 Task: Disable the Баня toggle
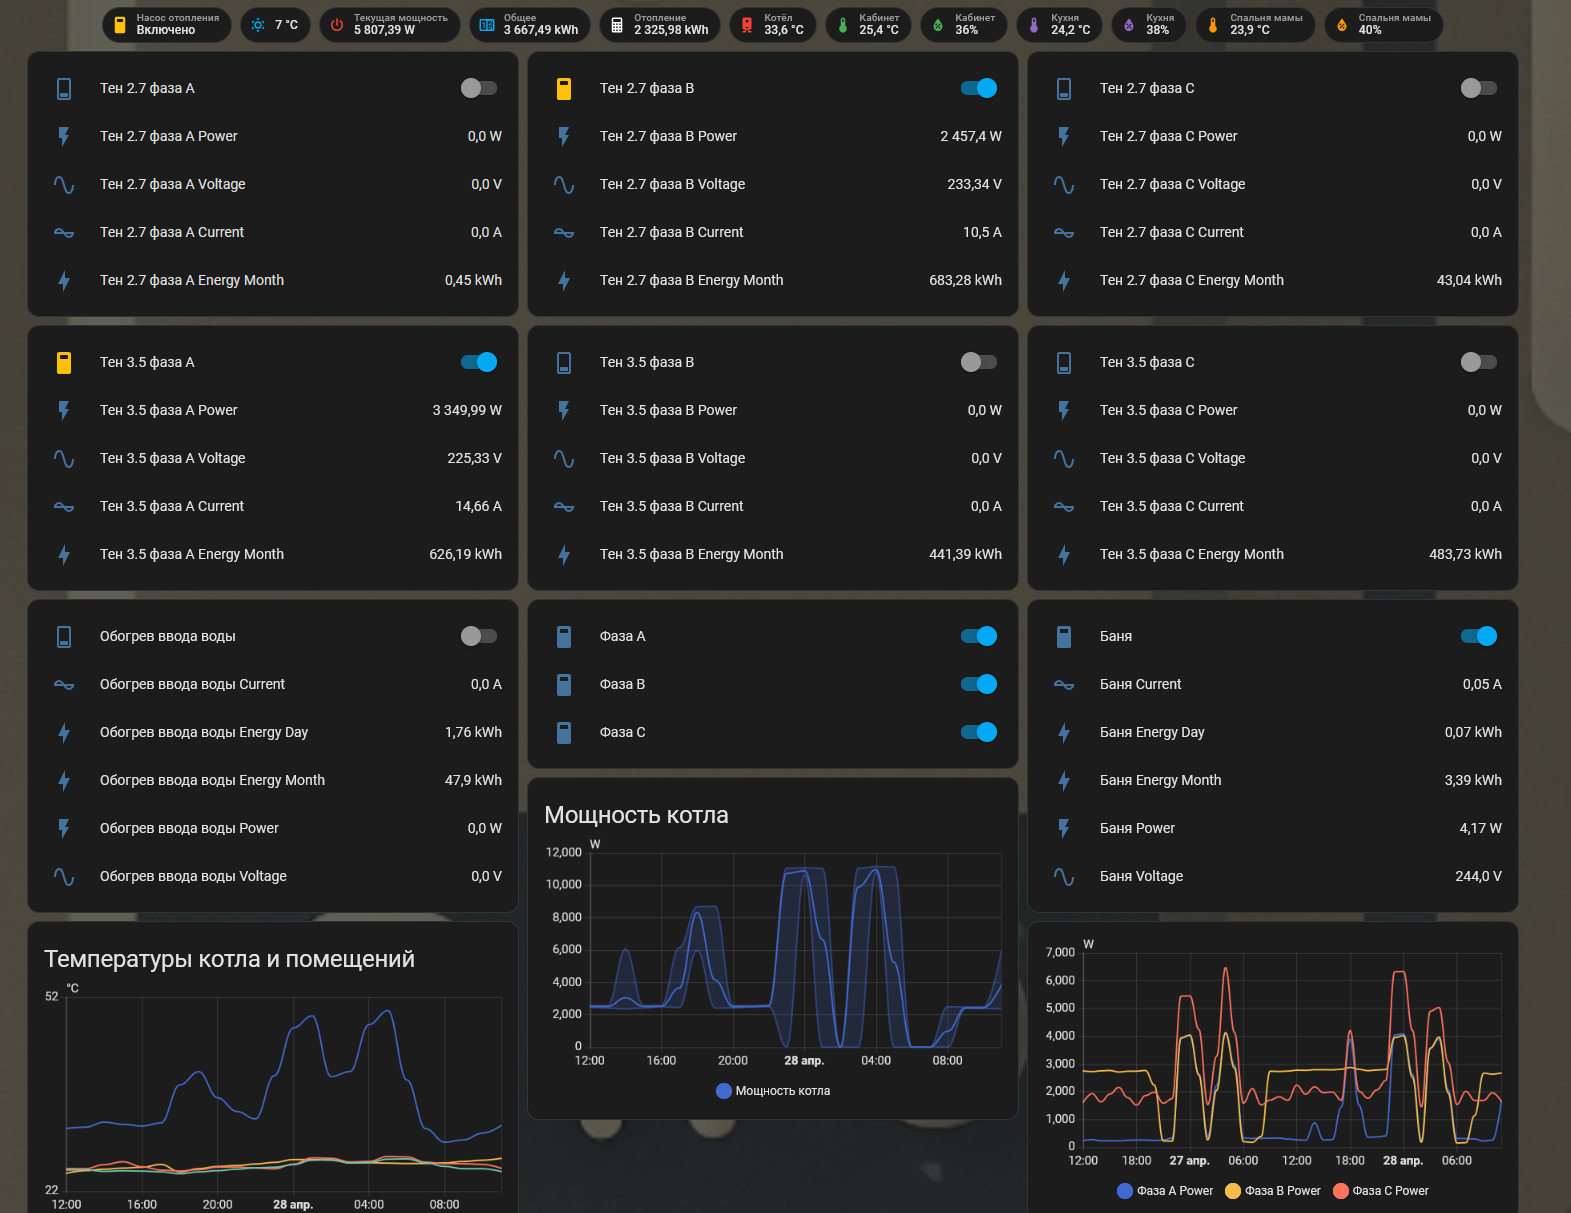[1478, 637]
